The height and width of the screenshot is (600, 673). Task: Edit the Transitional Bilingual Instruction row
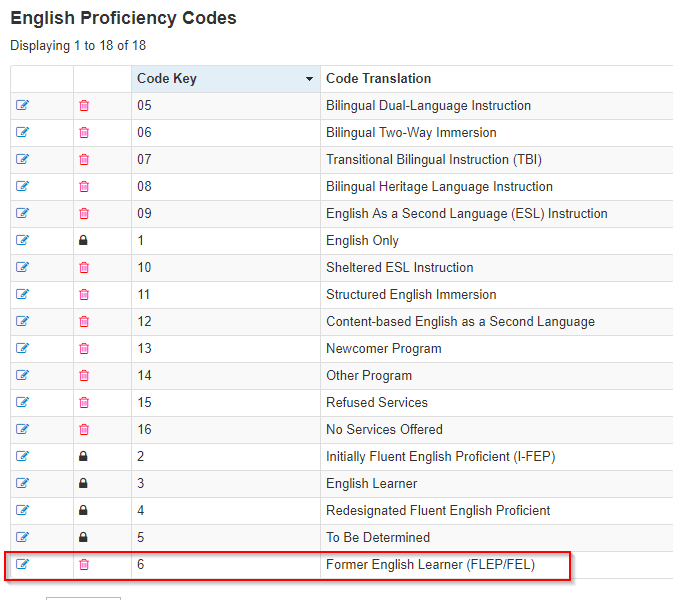[x=23, y=159]
